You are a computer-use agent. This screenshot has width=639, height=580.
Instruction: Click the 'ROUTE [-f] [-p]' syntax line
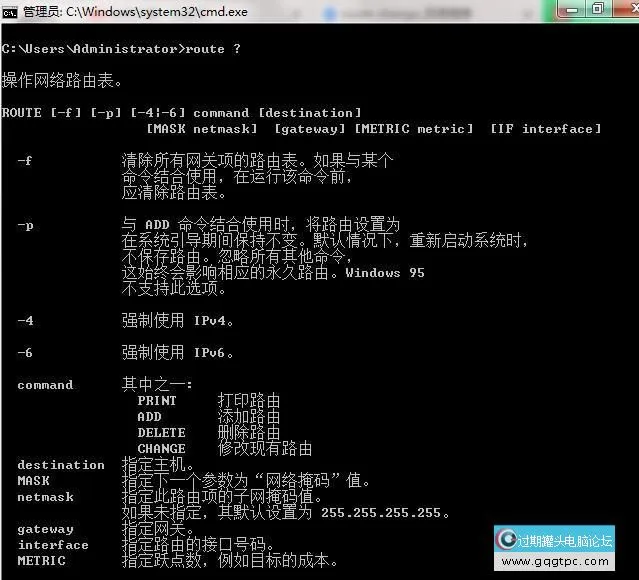tap(181, 112)
